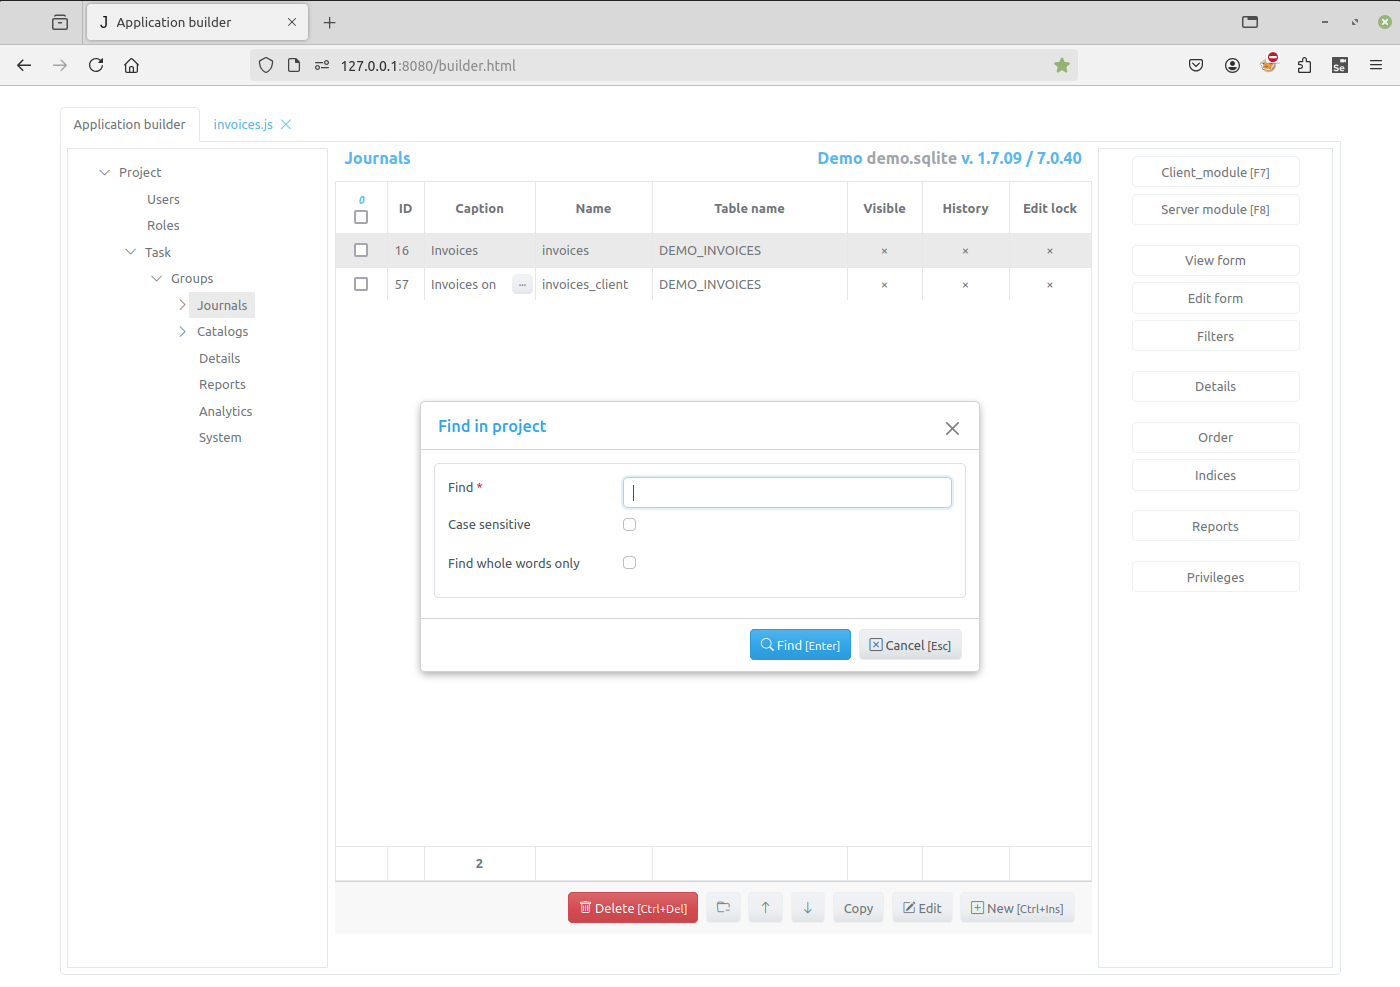The height and width of the screenshot is (987, 1400).
Task: Click the Caption column header
Action: (479, 208)
